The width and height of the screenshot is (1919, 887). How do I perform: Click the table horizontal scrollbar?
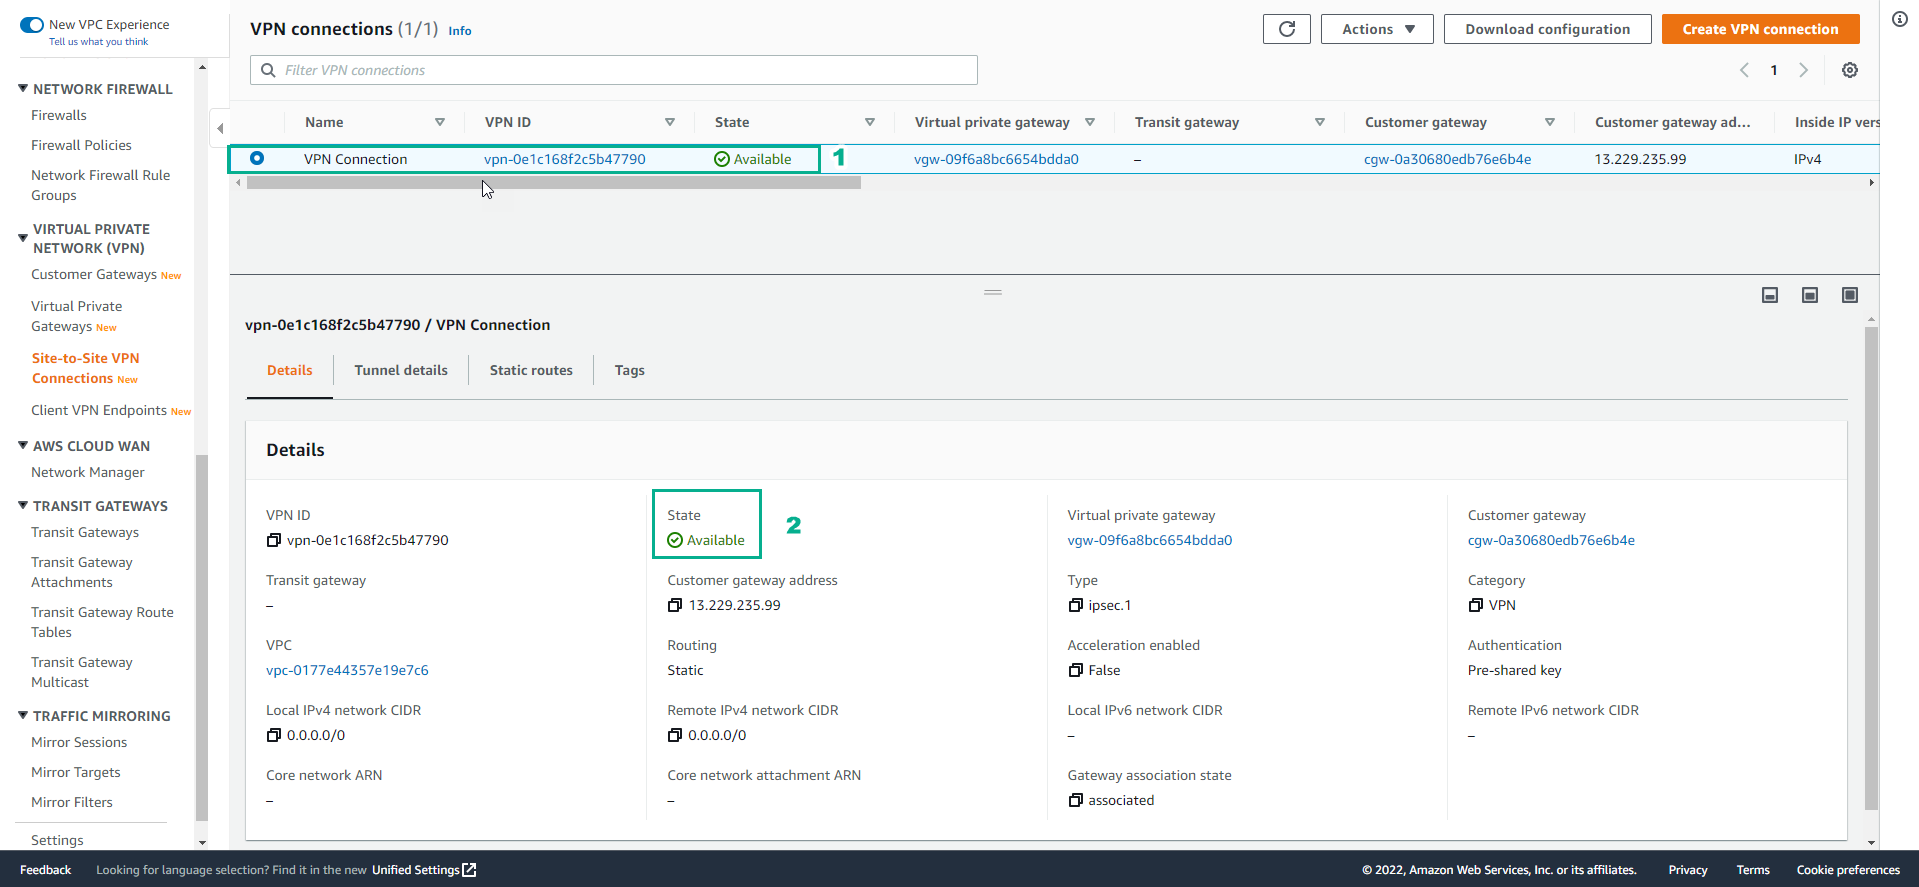coord(554,183)
